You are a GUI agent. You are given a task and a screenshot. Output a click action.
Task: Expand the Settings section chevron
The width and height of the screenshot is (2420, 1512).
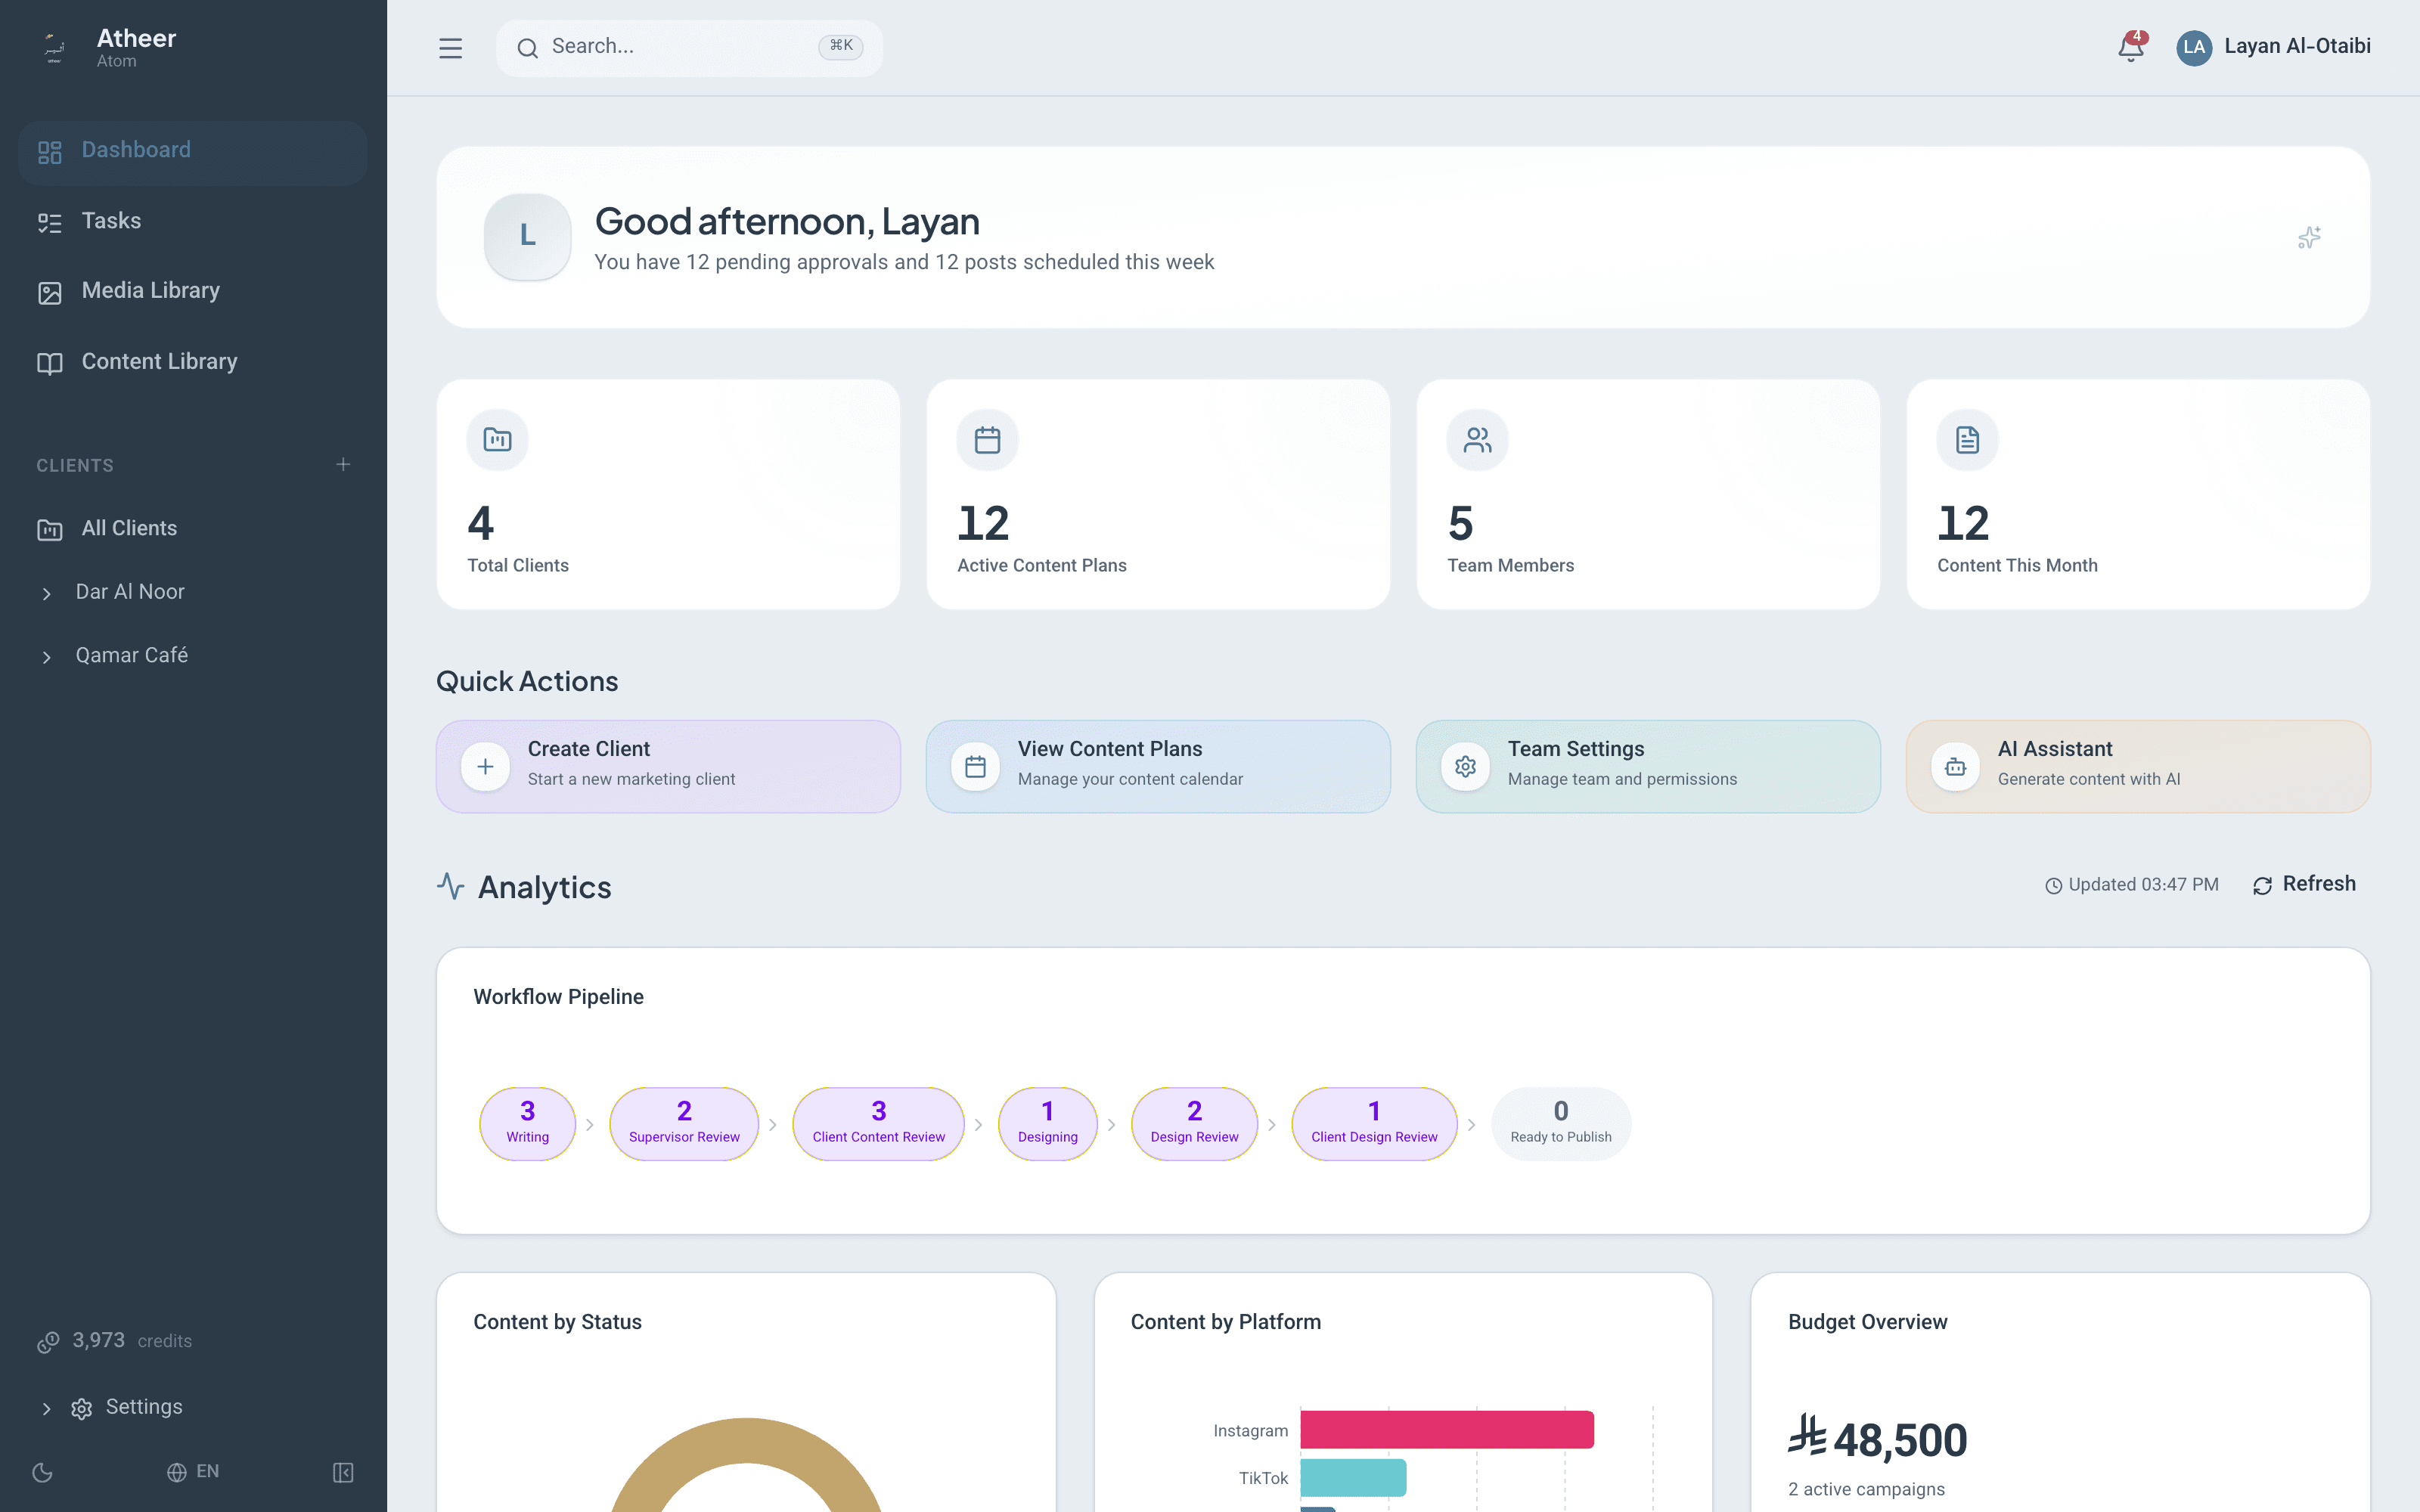coord(46,1409)
